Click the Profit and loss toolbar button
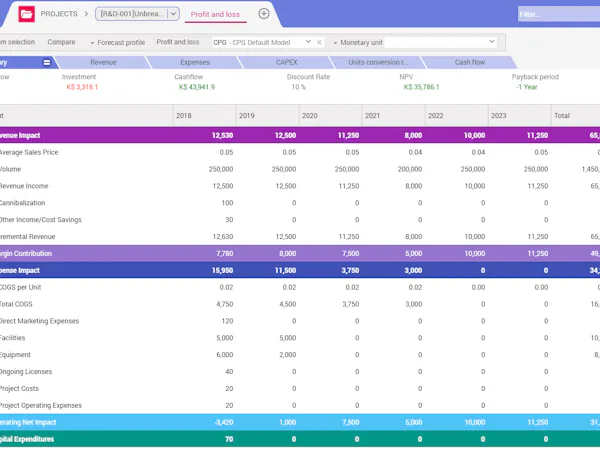This screenshot has width=600, height=450. coord(178,42)
